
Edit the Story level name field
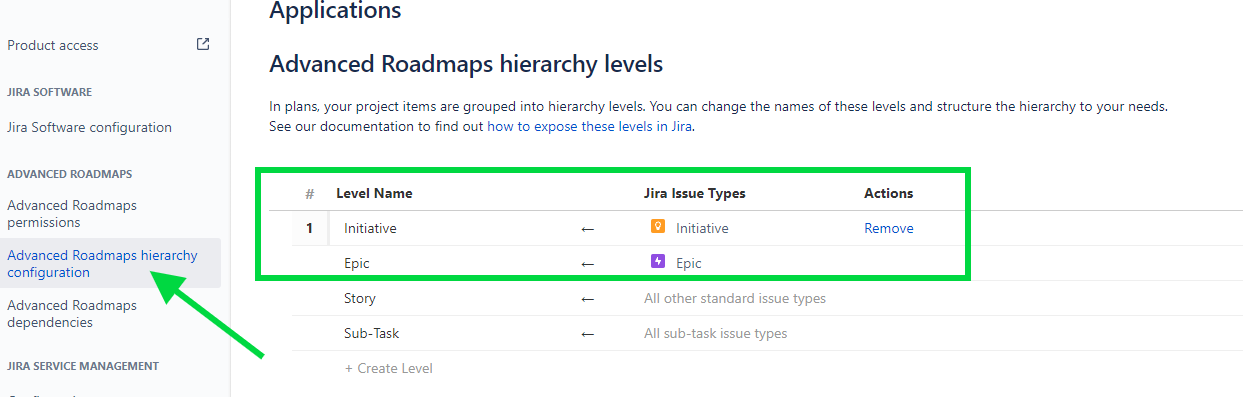pyautogui.click(x=448, y=298)
